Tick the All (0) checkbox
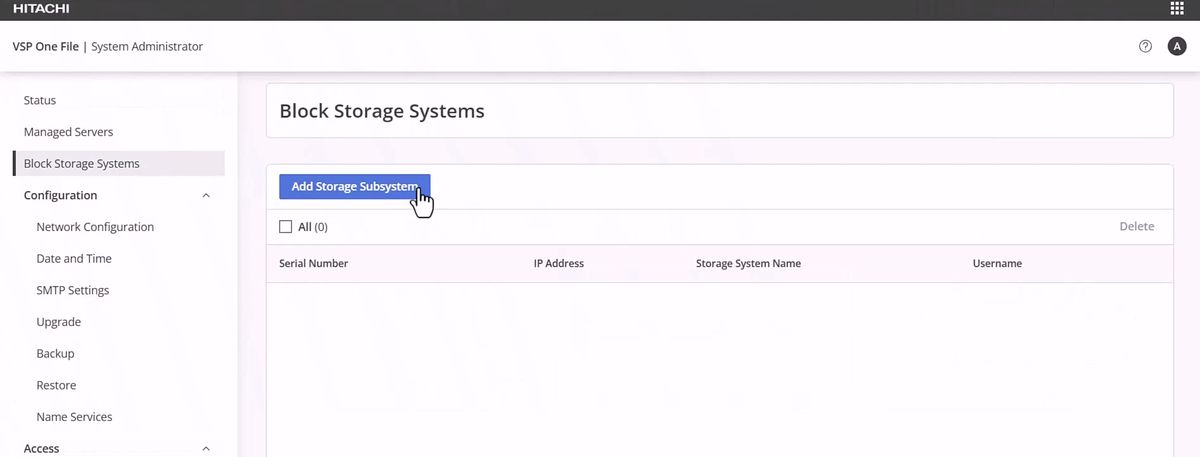Screen dimensions: 1200x457 285,227
